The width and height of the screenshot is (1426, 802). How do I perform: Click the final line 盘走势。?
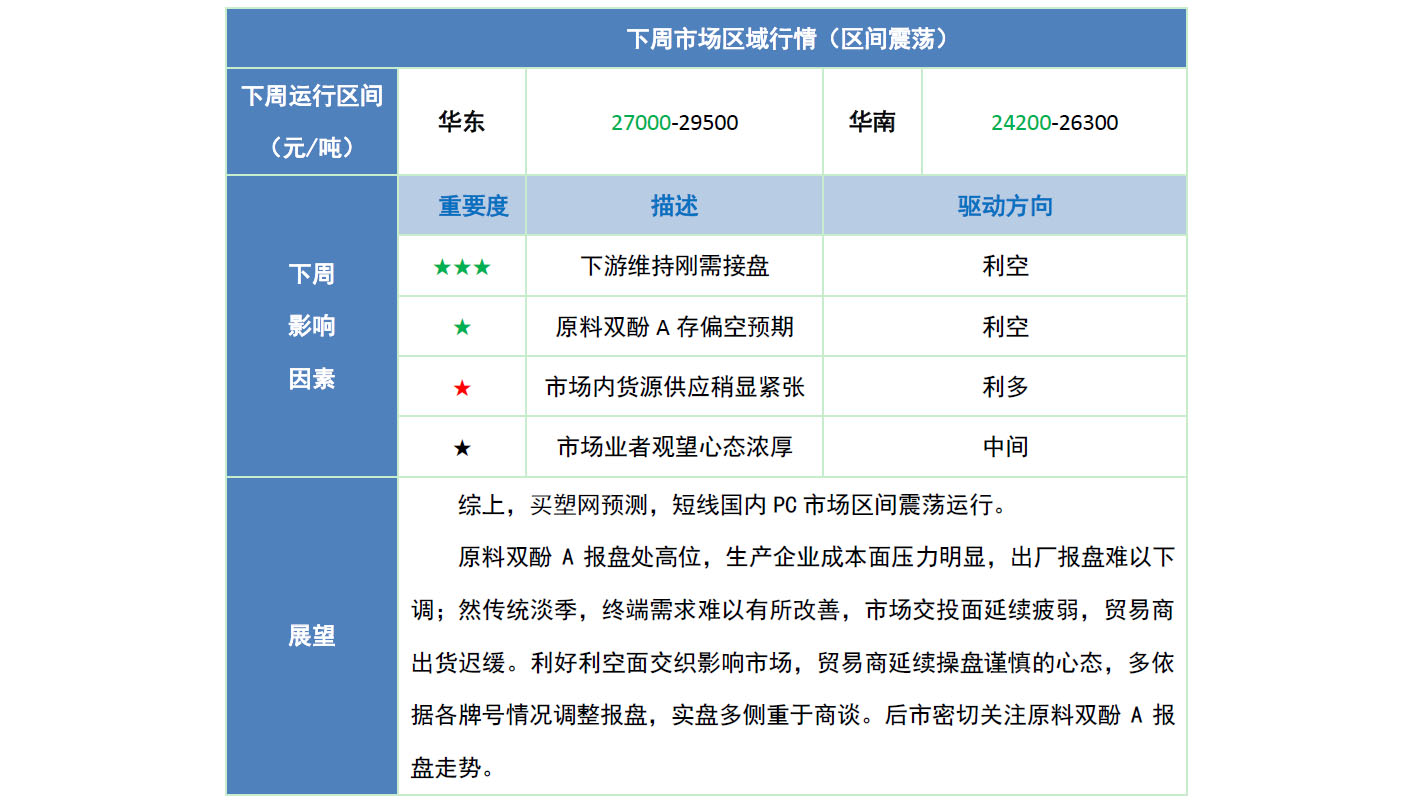453,769
